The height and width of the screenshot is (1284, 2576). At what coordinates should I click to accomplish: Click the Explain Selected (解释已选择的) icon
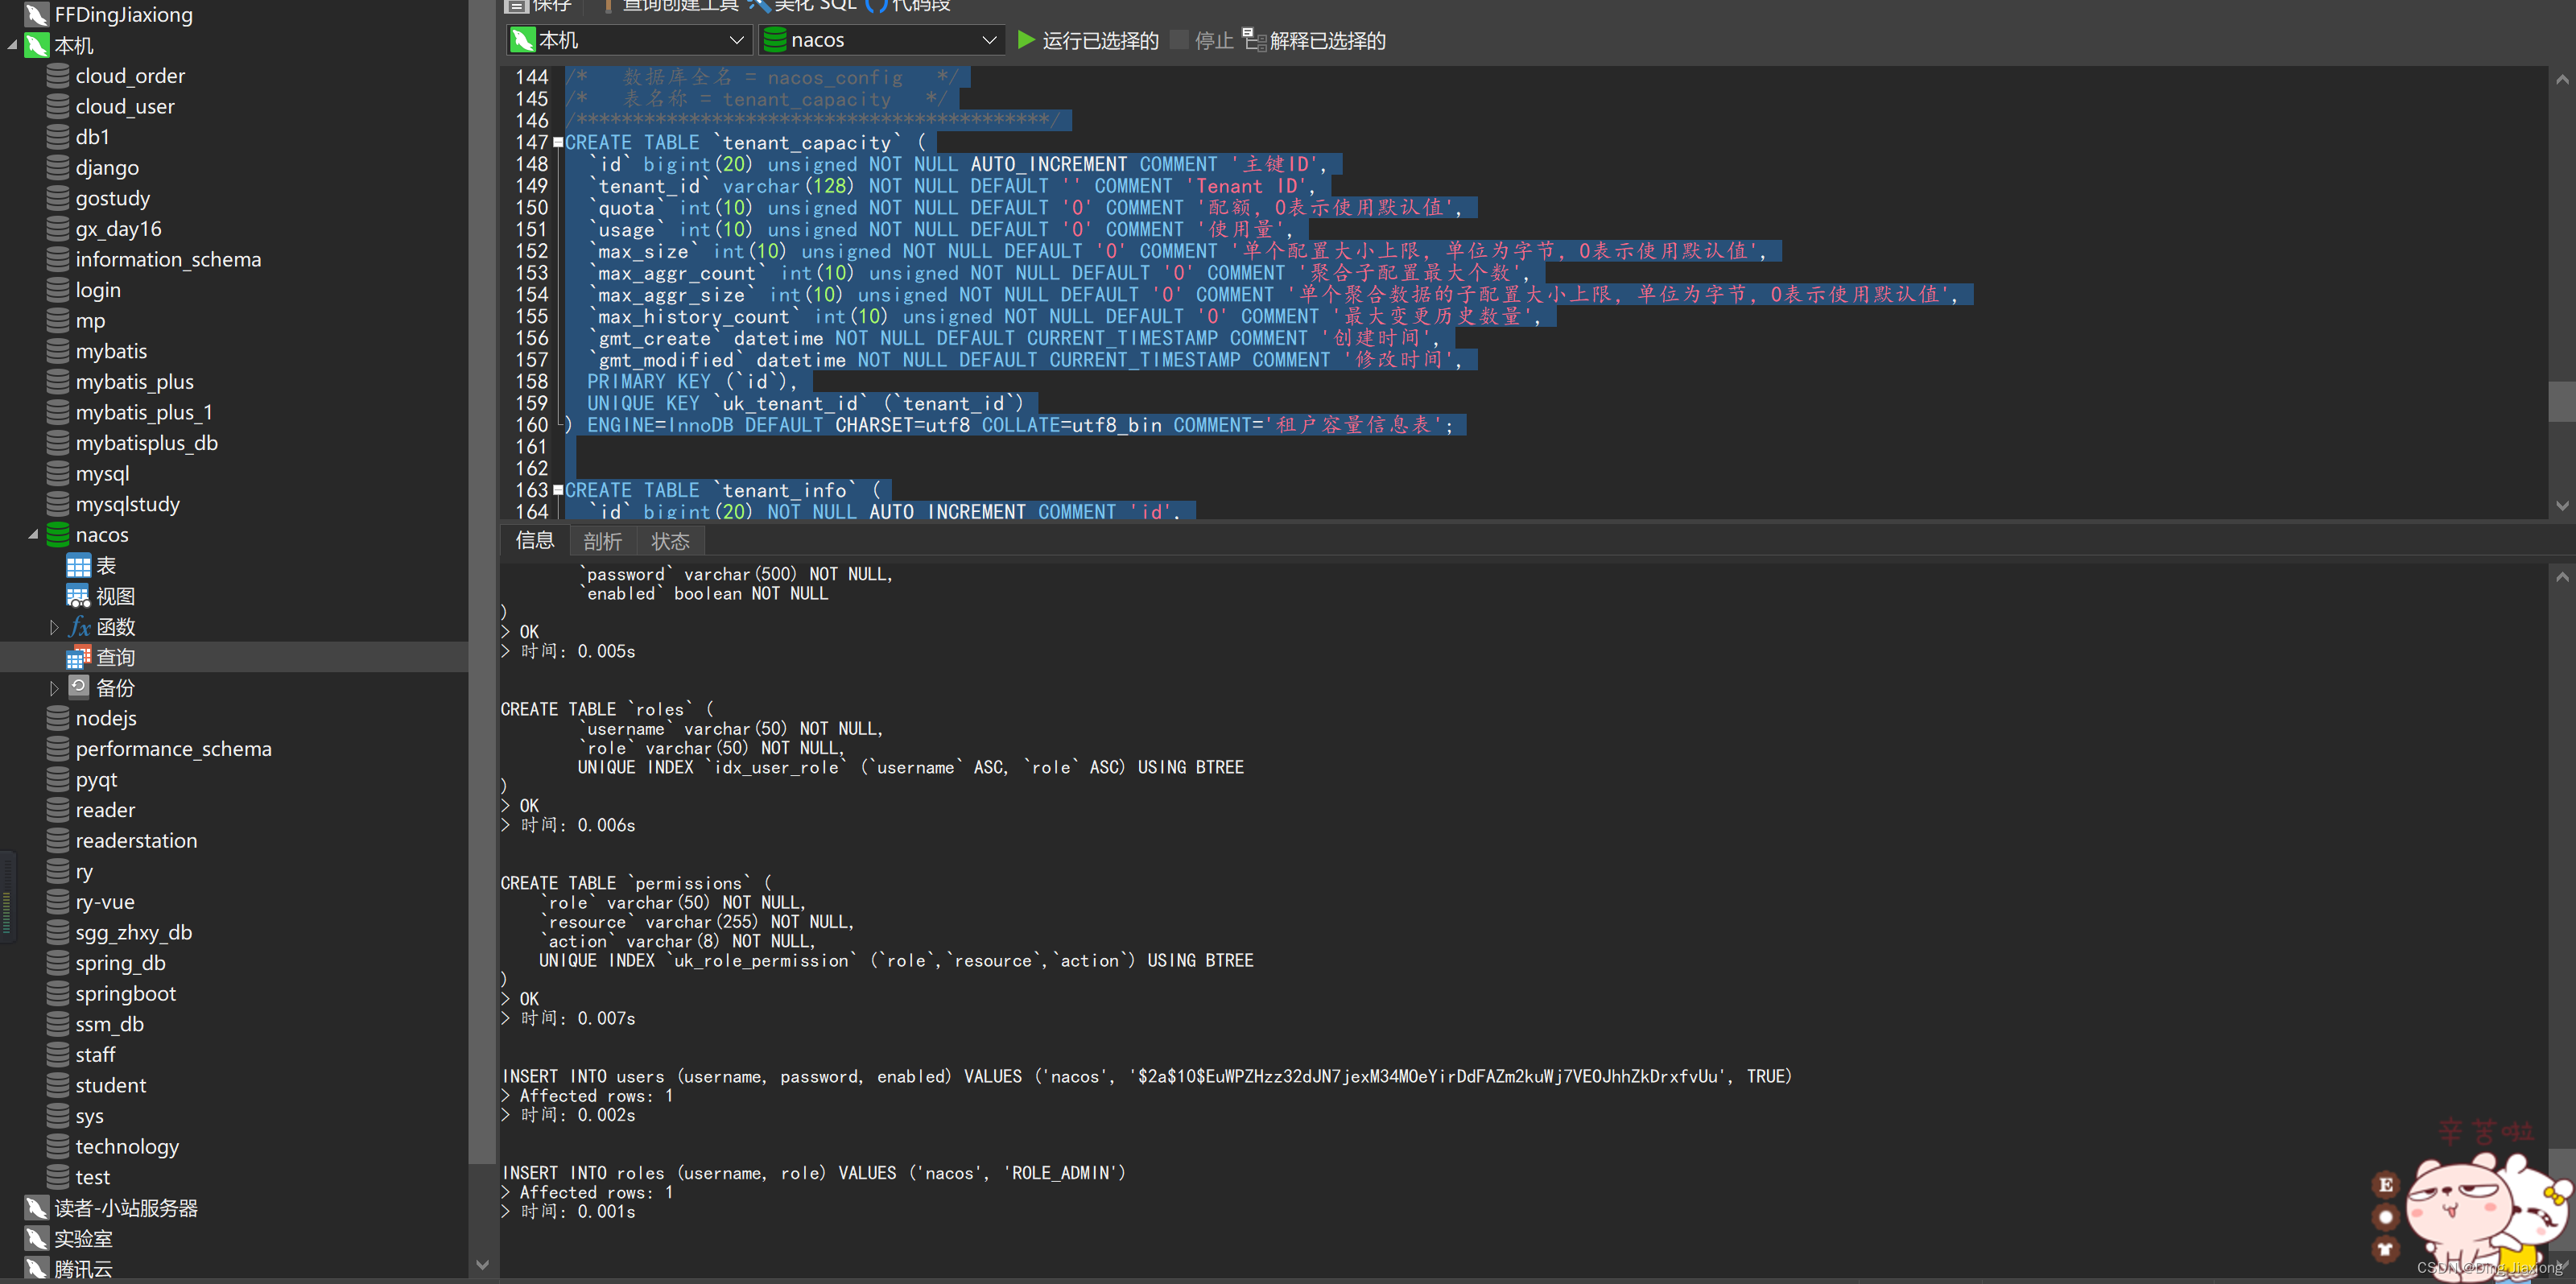click(1254, 40)
